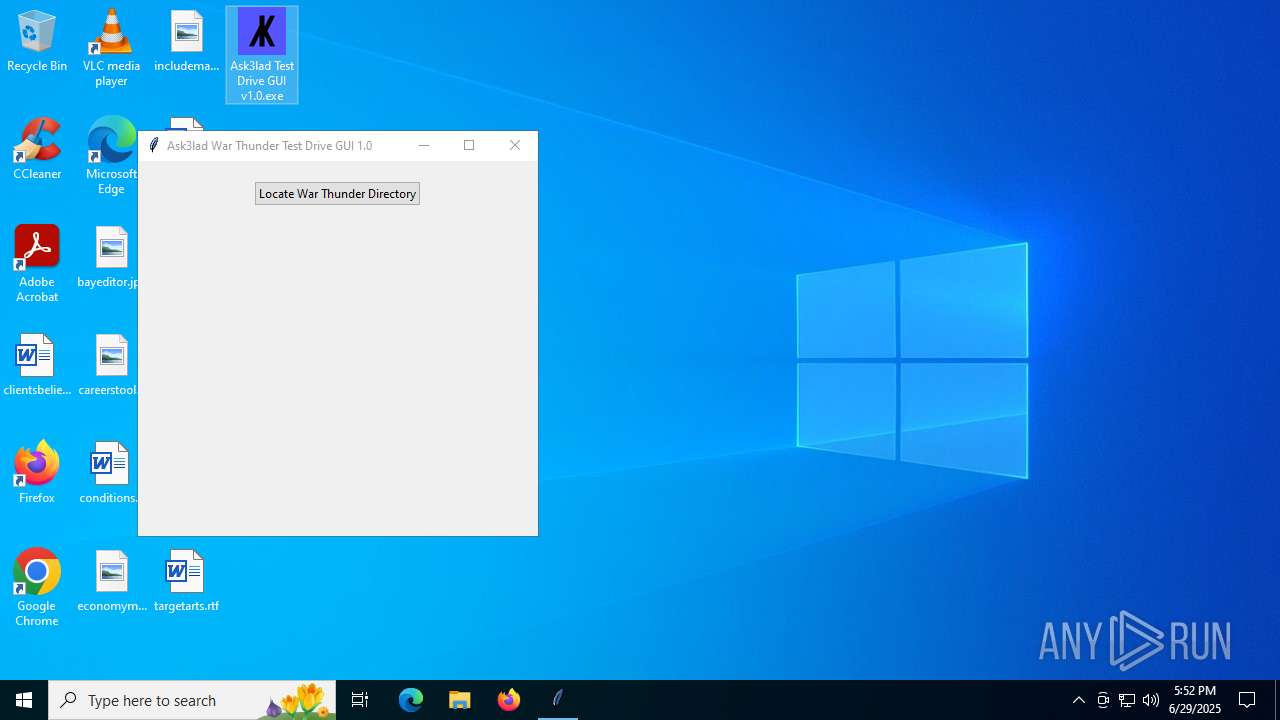This screenshot has height=720, width=1280.
Task: Select the Microsoft Edge desktop shortcut
Action: (x=111, y=156)
